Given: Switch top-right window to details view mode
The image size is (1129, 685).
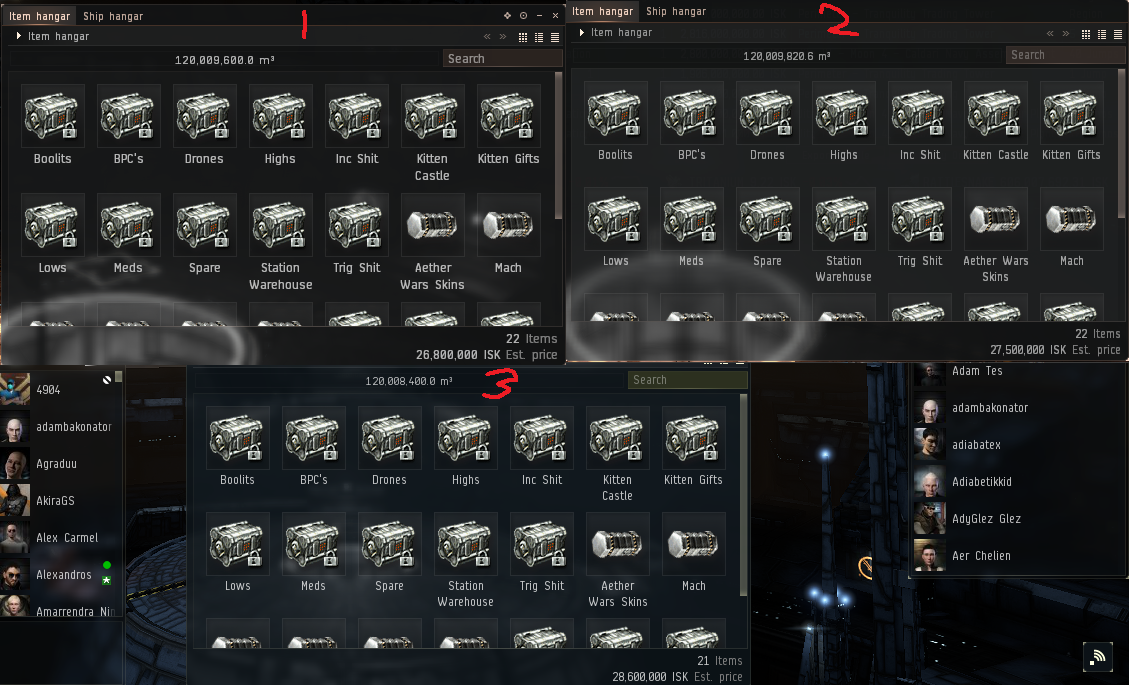Looking at the screenshot, I should tap(1102, 34).
